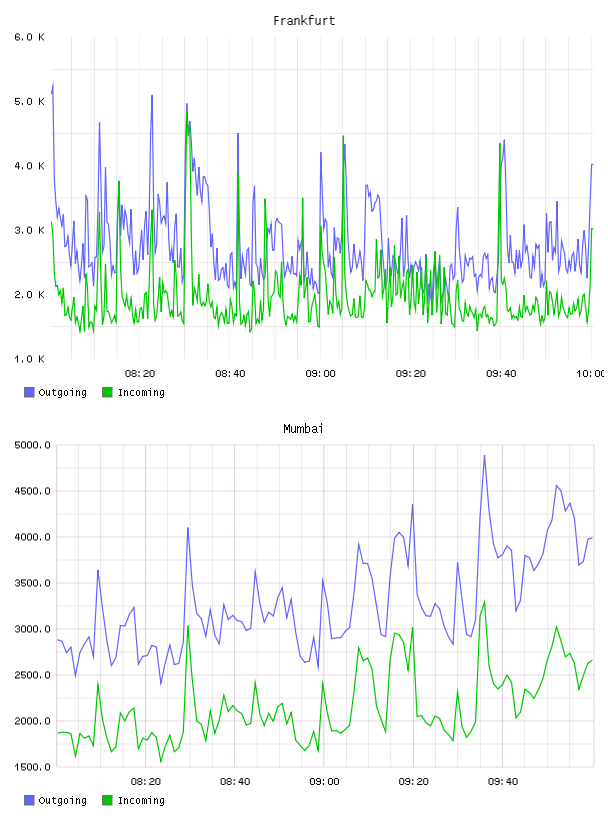Click the 2.0 K axis label in the Frankfurt chart
Screen dimensions: 608x816
29,295
